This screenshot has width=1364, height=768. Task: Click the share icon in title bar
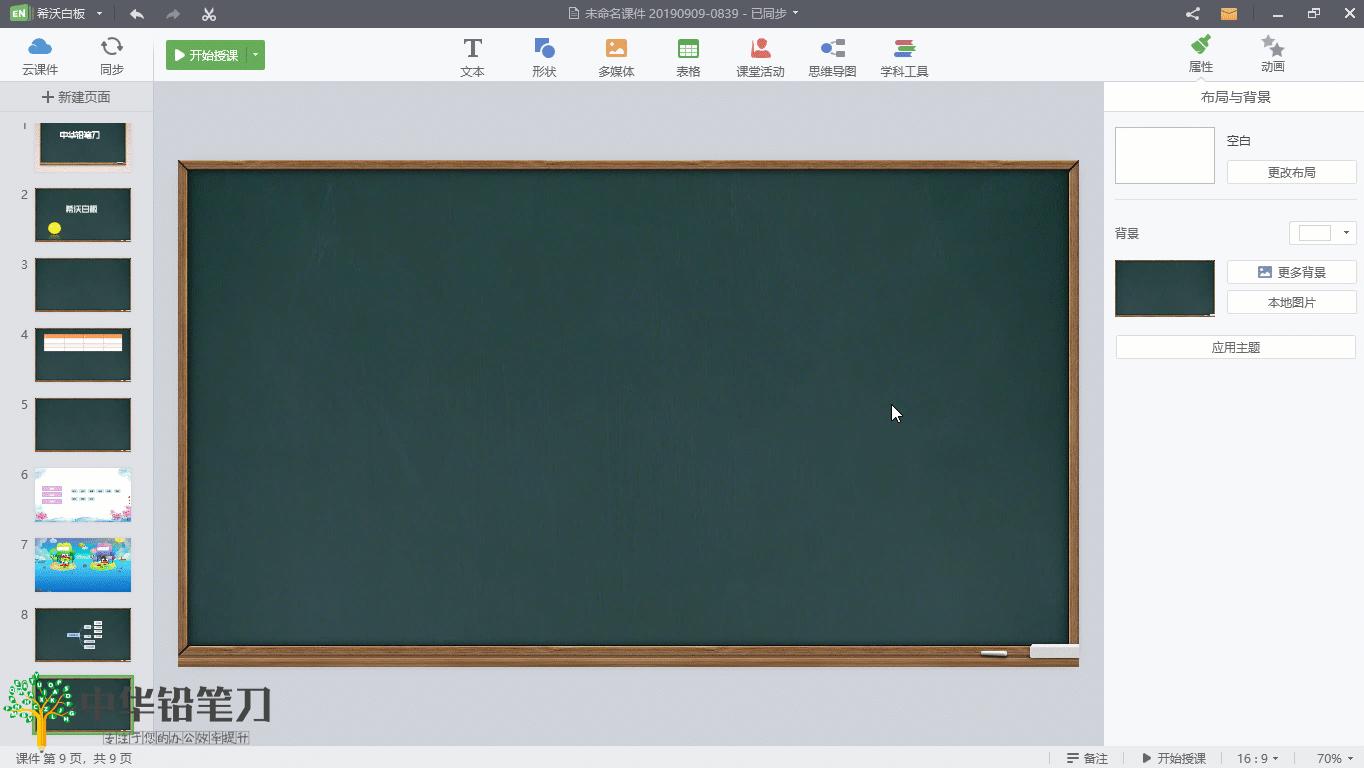tap(1192, 14)
